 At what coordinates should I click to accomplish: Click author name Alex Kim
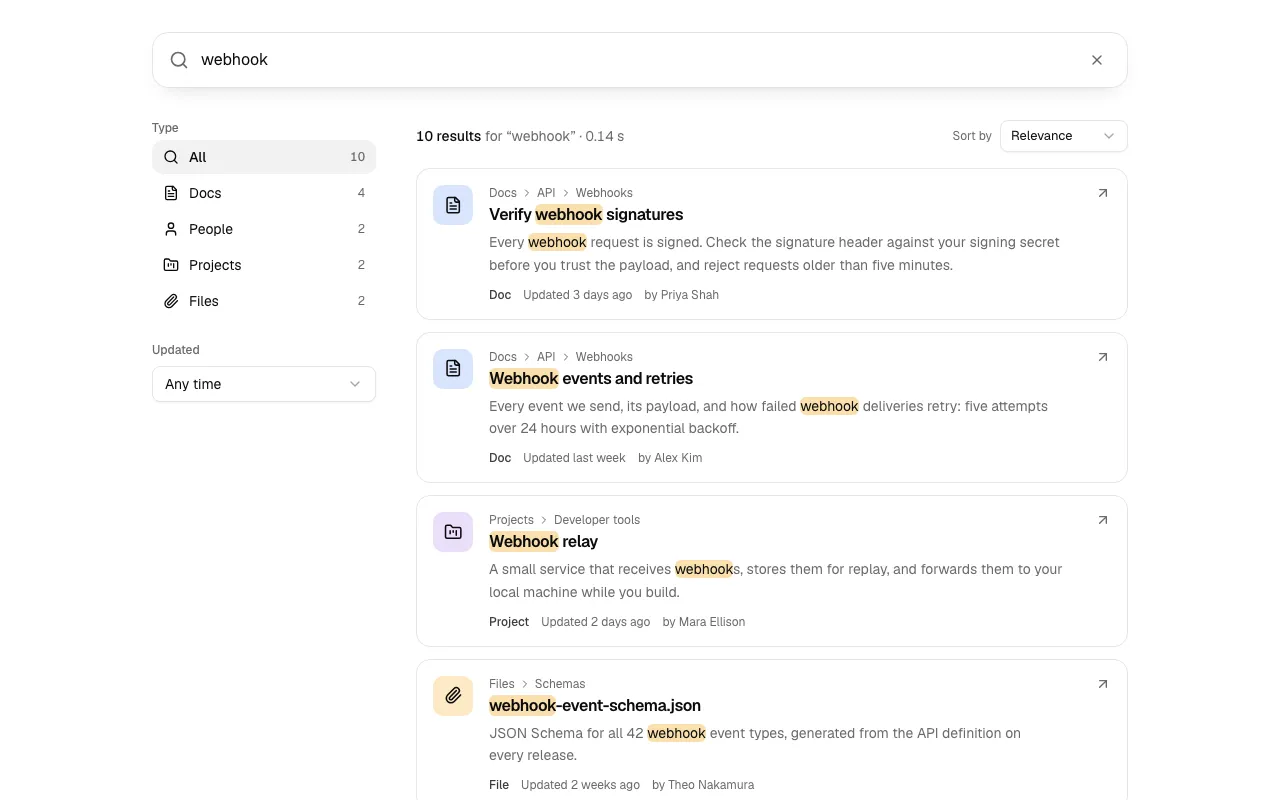pos(678,458)
